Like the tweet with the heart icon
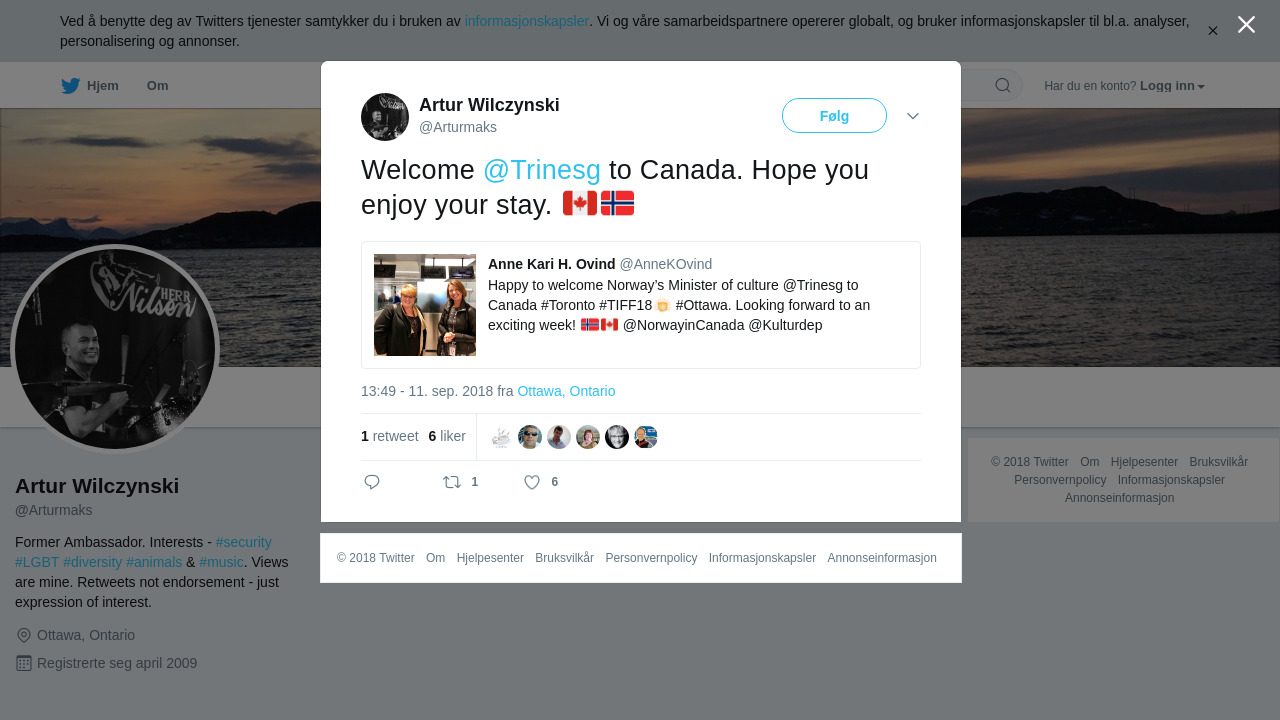 click(532, 482)
